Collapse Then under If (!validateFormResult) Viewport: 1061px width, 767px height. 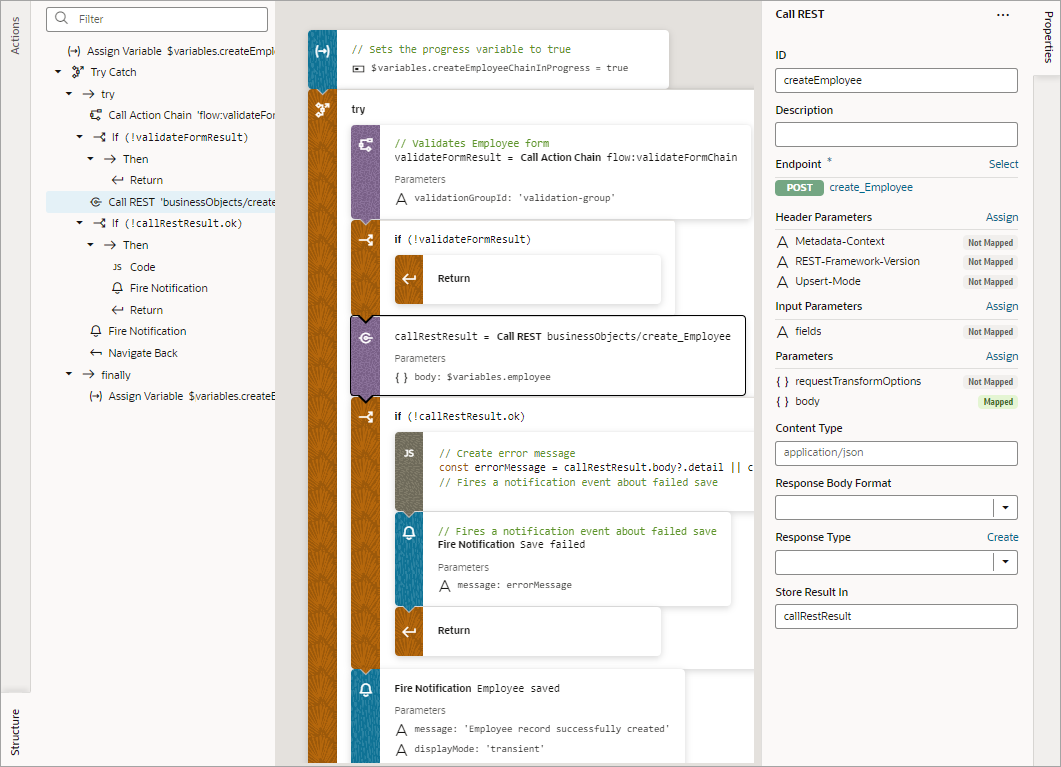click(x=91, y=158)
